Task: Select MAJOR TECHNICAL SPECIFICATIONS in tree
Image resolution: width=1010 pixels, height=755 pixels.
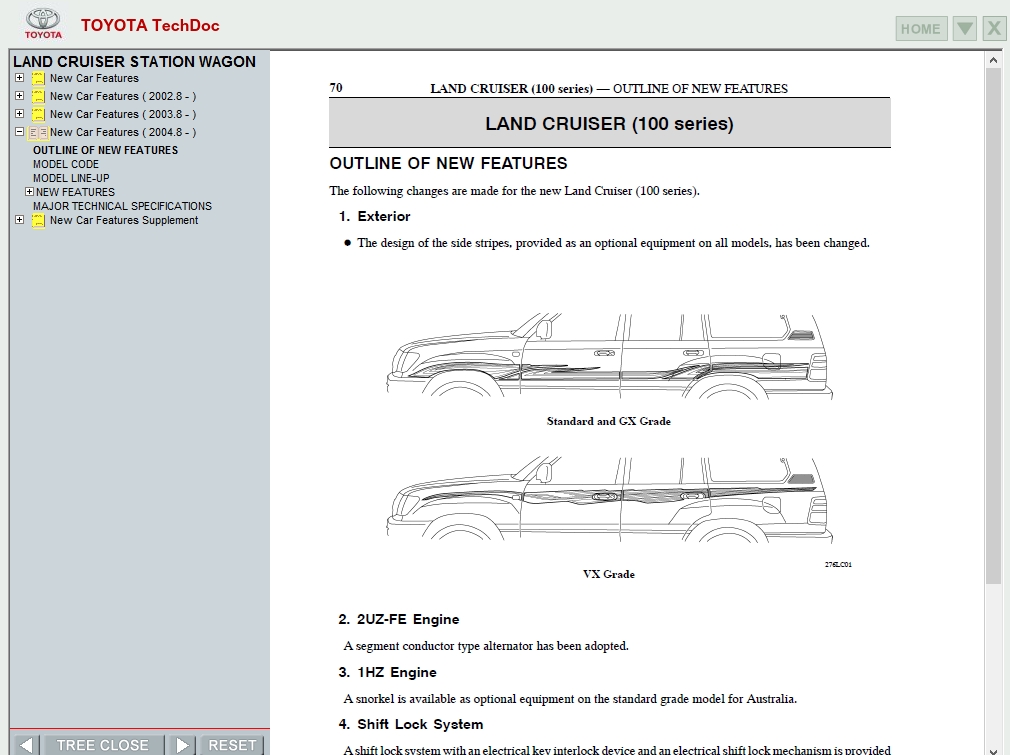Action: [122, 206]
